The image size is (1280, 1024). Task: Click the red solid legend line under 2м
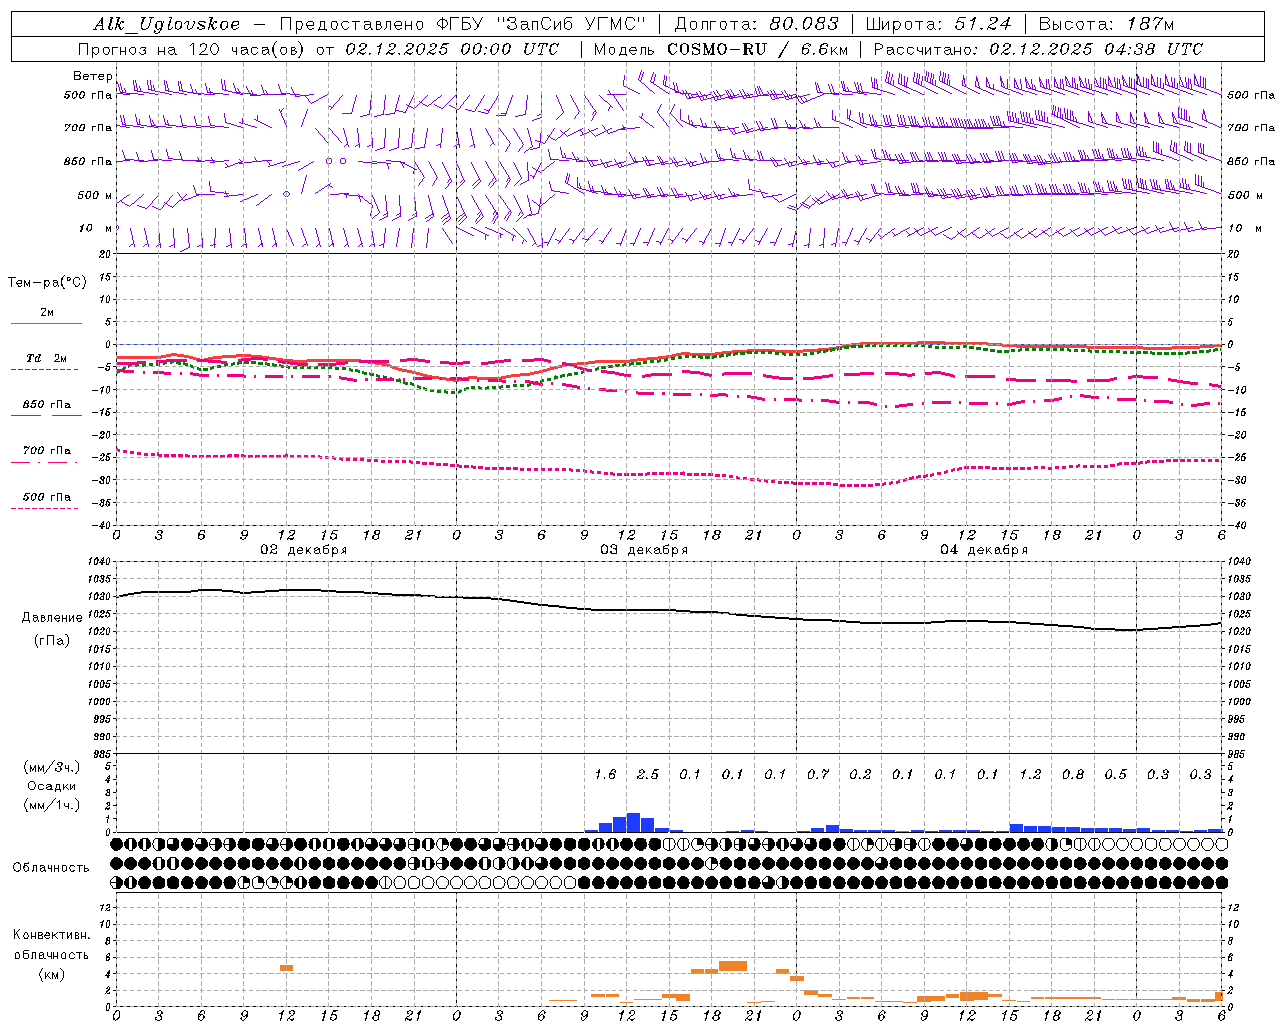46,324
